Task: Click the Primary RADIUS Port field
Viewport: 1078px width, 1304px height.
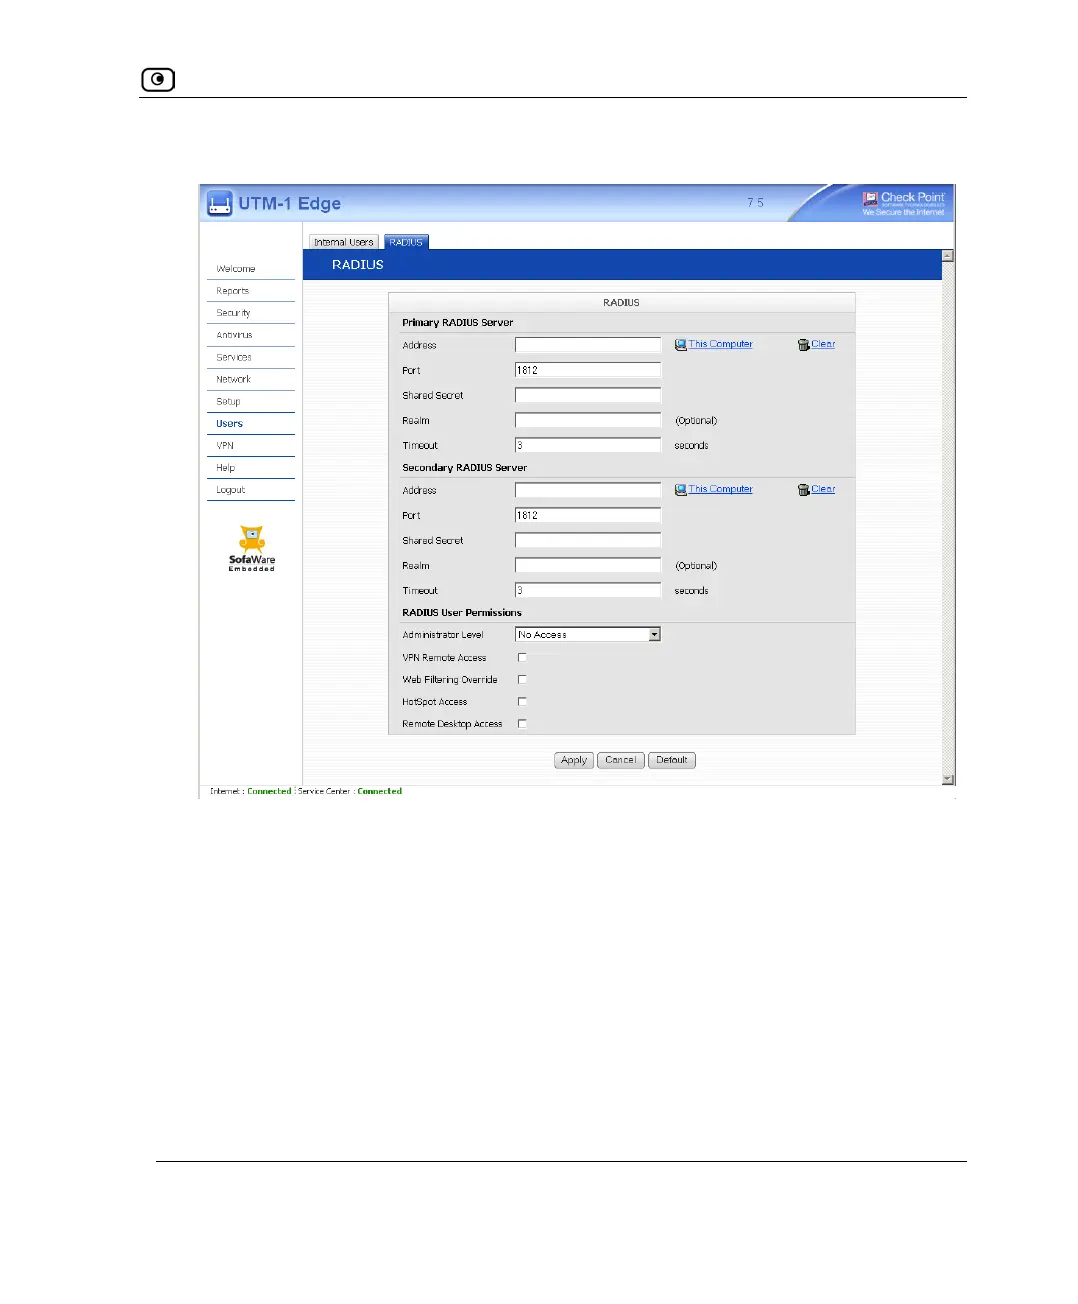Action: [588, 370]
